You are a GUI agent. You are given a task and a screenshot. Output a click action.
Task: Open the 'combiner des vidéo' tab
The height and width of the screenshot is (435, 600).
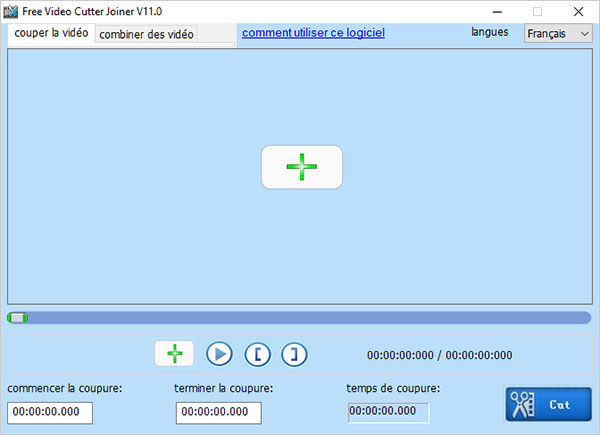click(146, 34)
